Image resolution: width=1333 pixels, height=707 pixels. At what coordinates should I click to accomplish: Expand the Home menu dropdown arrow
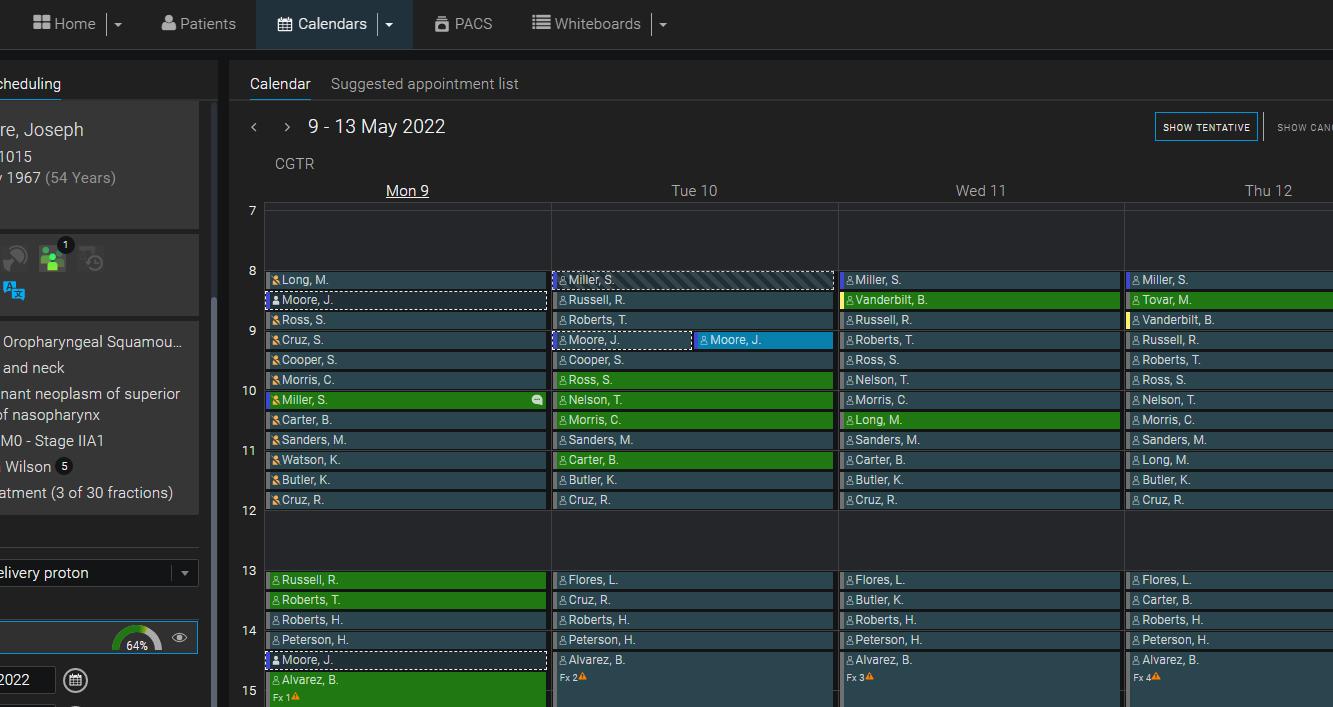118,24
